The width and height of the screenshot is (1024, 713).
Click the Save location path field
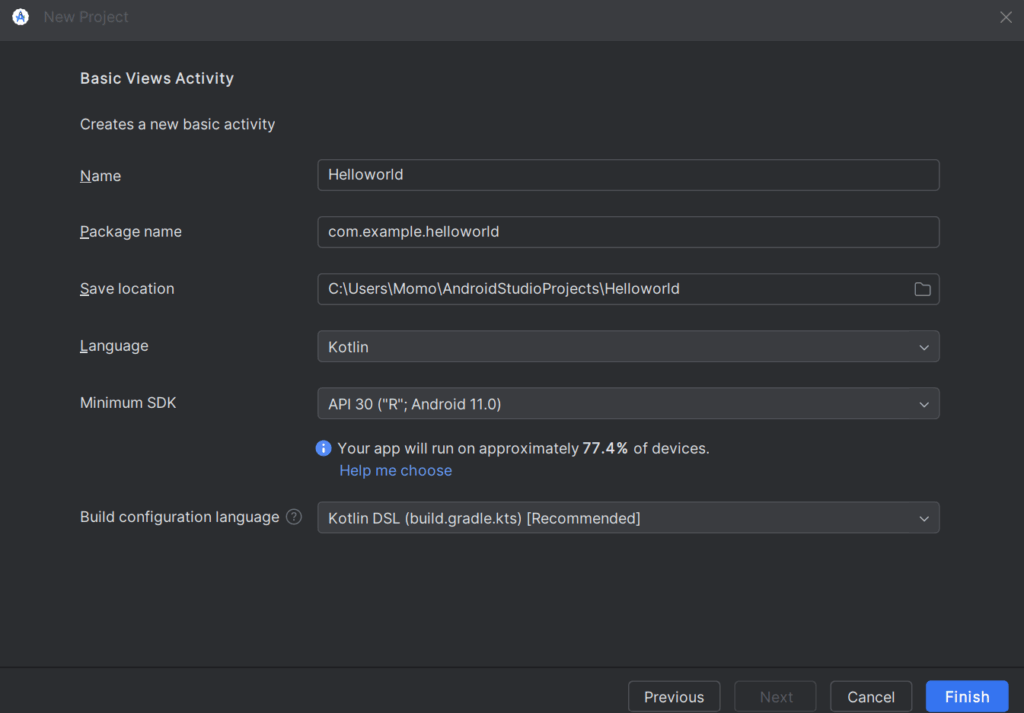tap(610, 289)
